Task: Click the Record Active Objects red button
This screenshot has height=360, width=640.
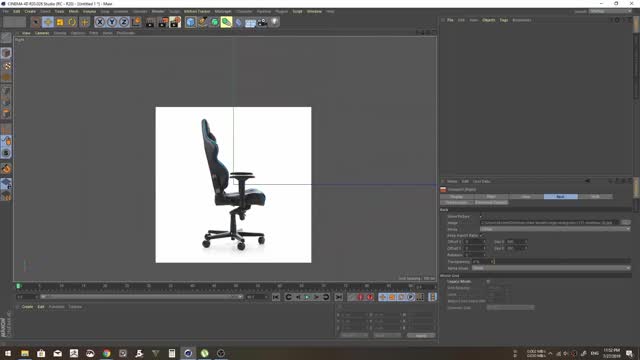Action: pyautogui.click(x=361, y=297)
